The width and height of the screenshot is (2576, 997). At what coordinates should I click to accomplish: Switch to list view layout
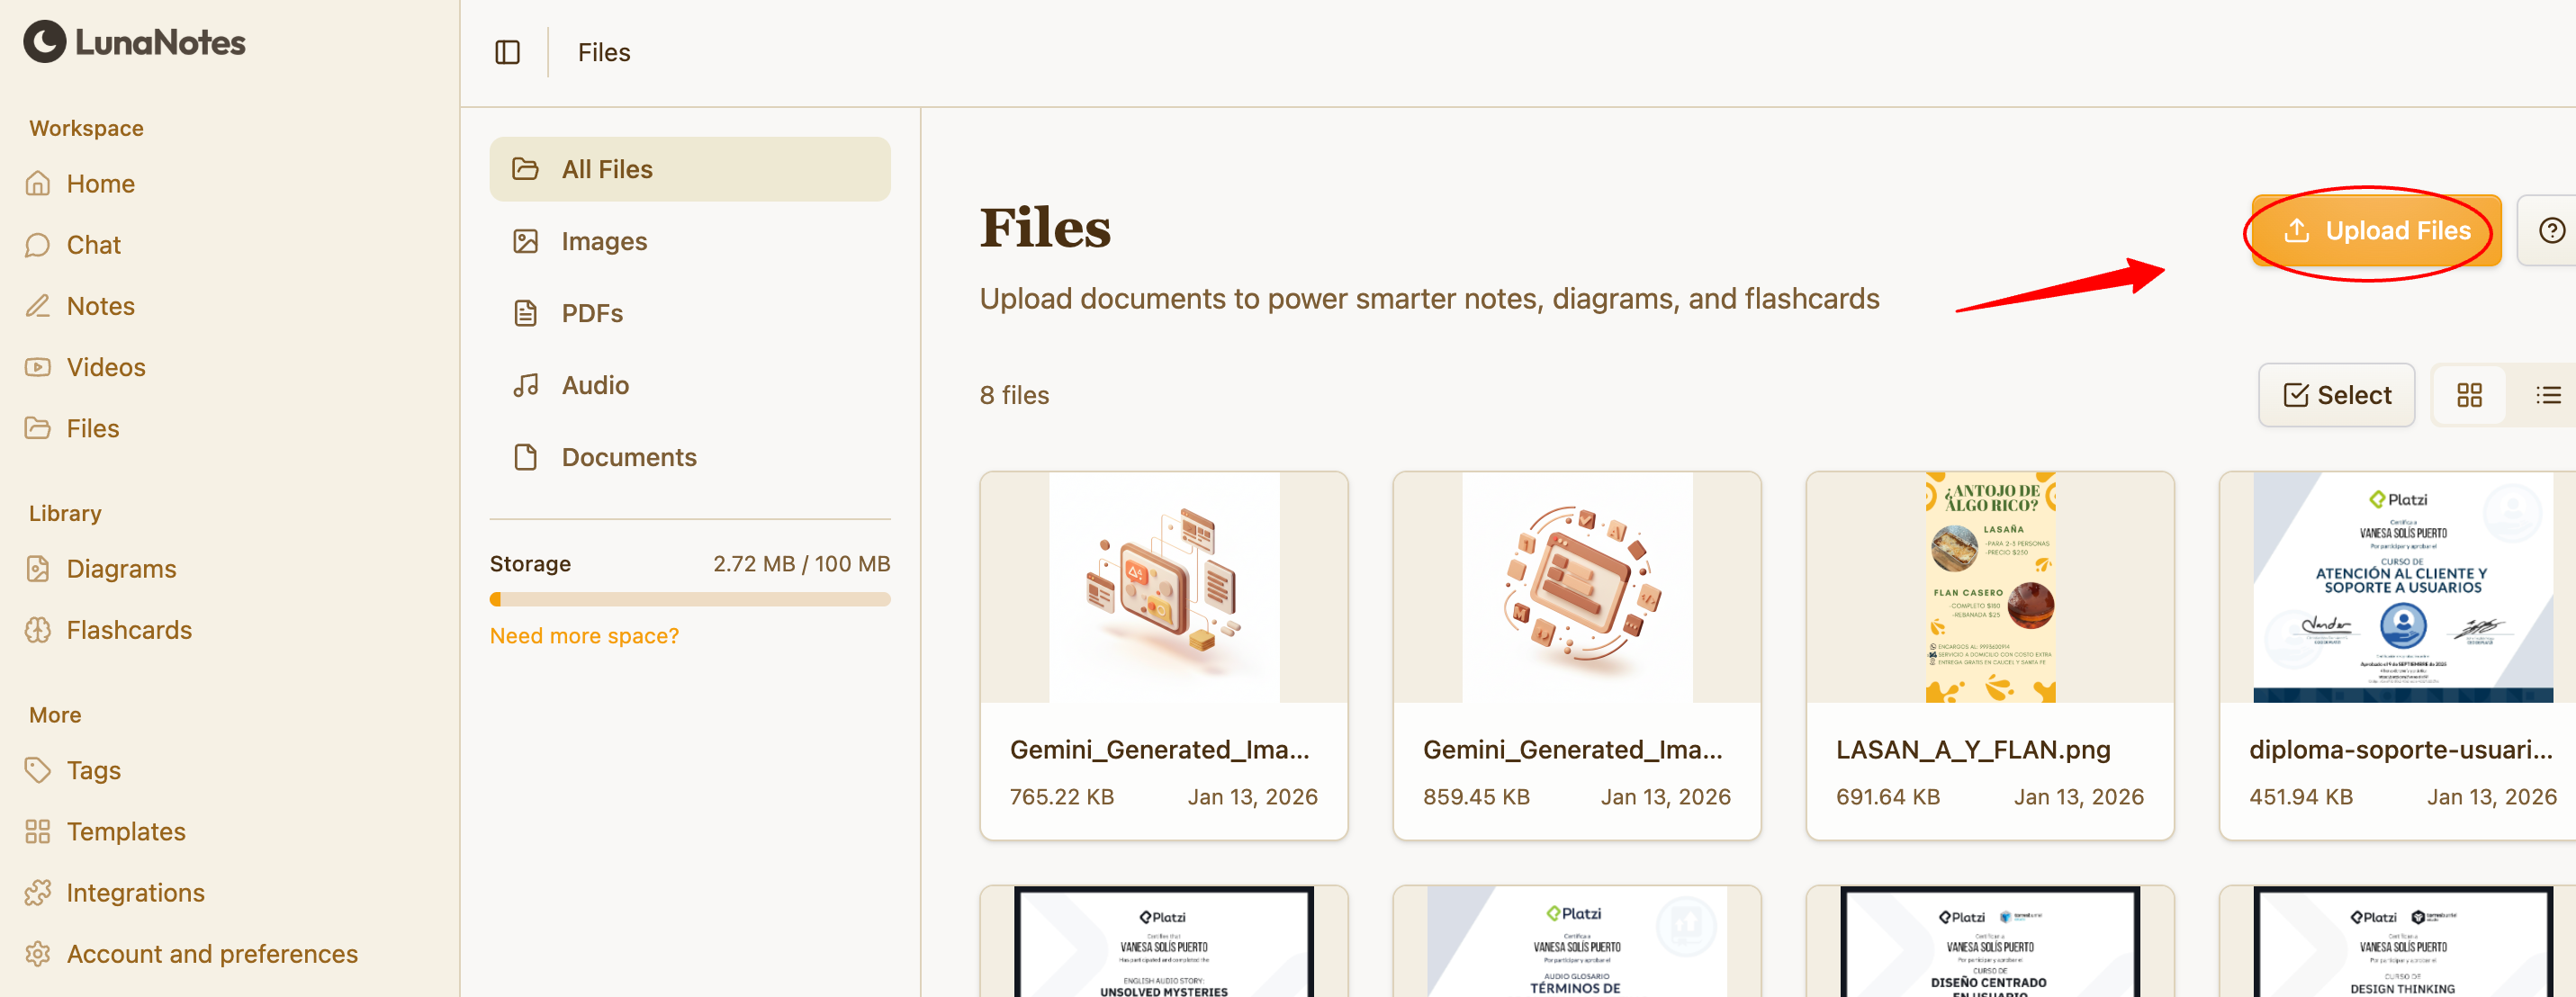(x=2547, y=395)
